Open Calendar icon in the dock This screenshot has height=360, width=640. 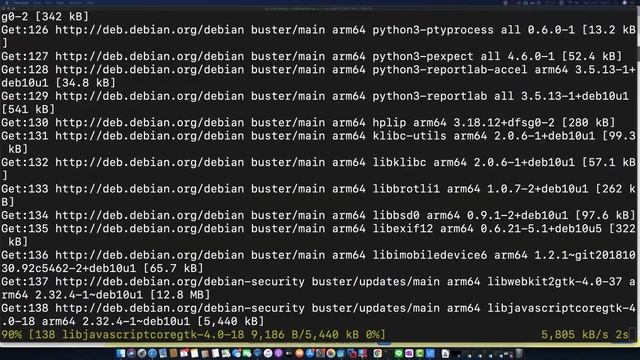pos(184,353)
